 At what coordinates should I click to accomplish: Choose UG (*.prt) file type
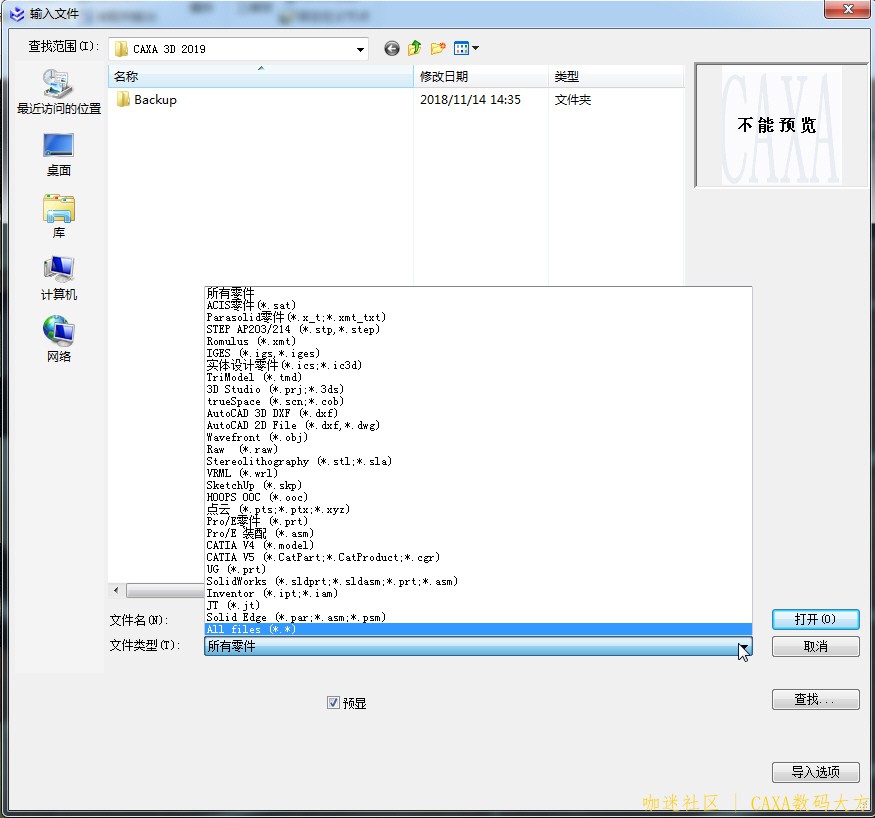point(478,569)
